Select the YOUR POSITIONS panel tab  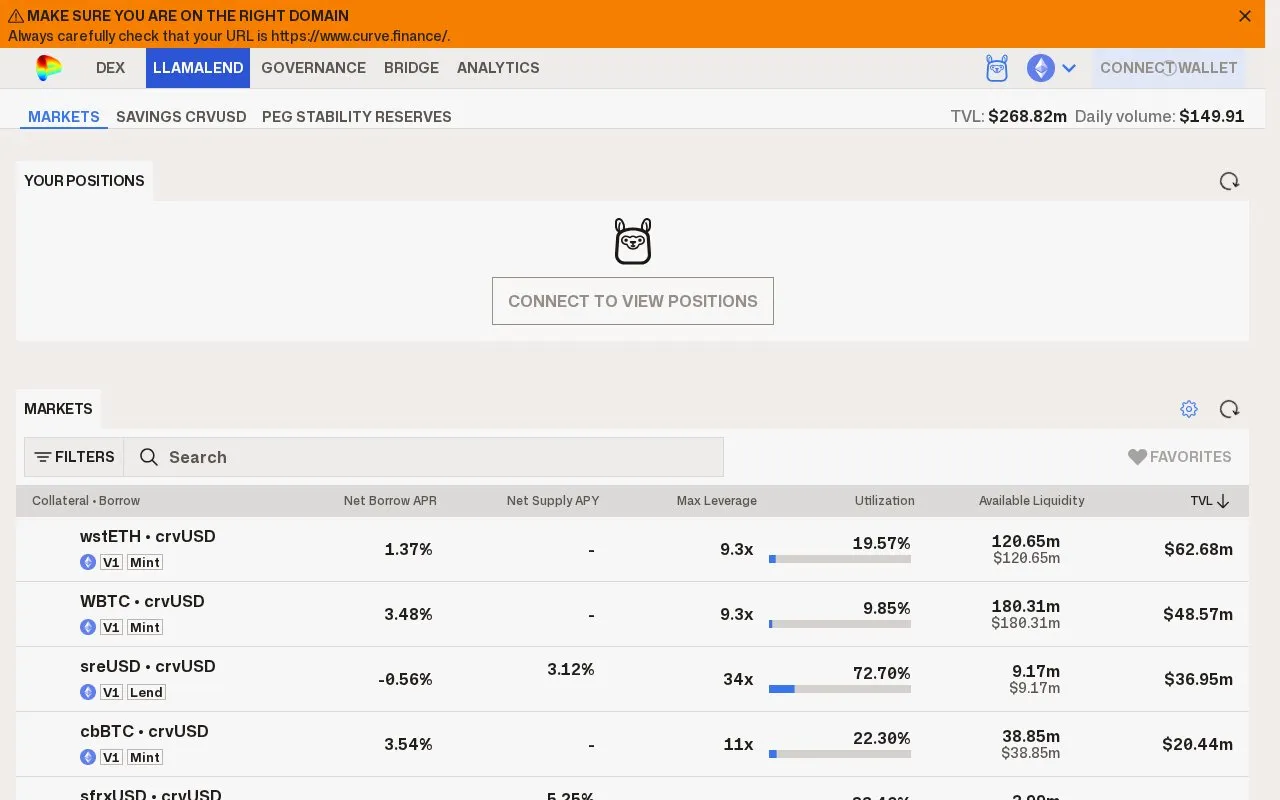(84, 181)
